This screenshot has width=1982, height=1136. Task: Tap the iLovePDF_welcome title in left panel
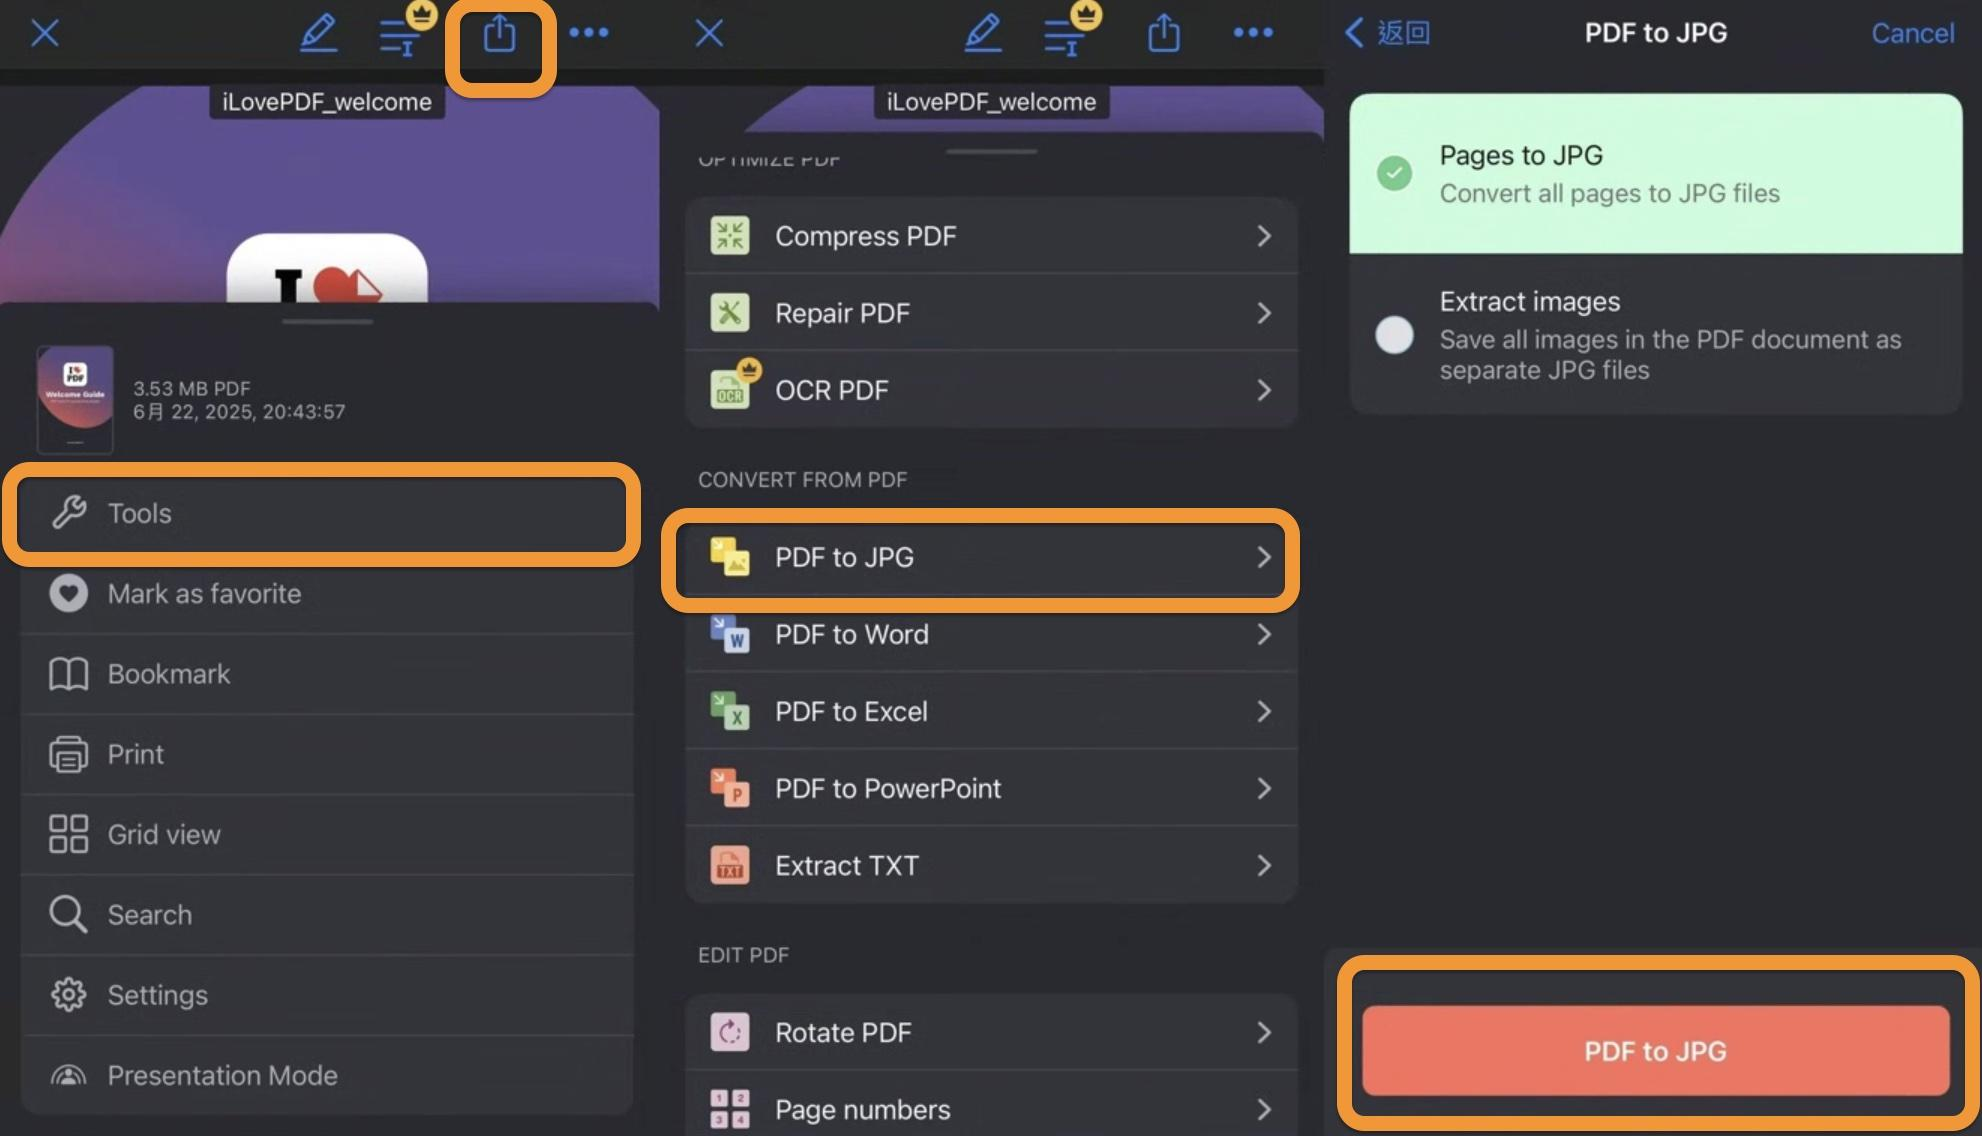point(327,102)
